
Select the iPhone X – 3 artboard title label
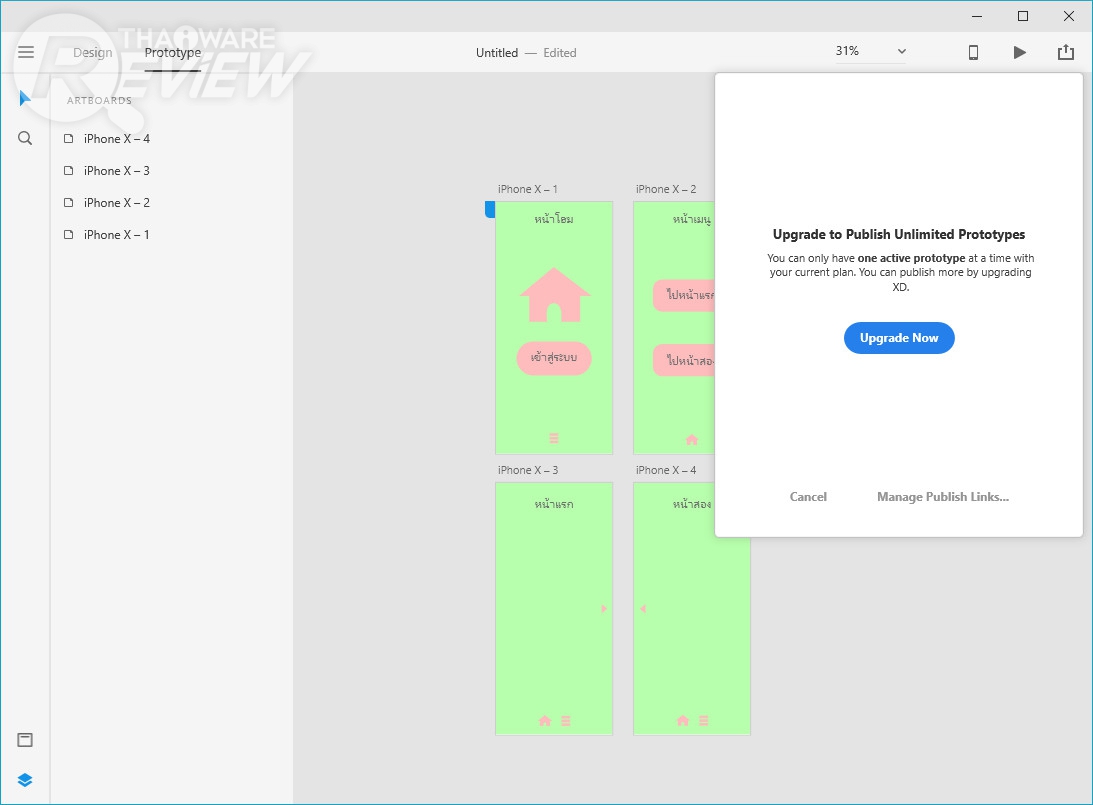tap(528, 470)
